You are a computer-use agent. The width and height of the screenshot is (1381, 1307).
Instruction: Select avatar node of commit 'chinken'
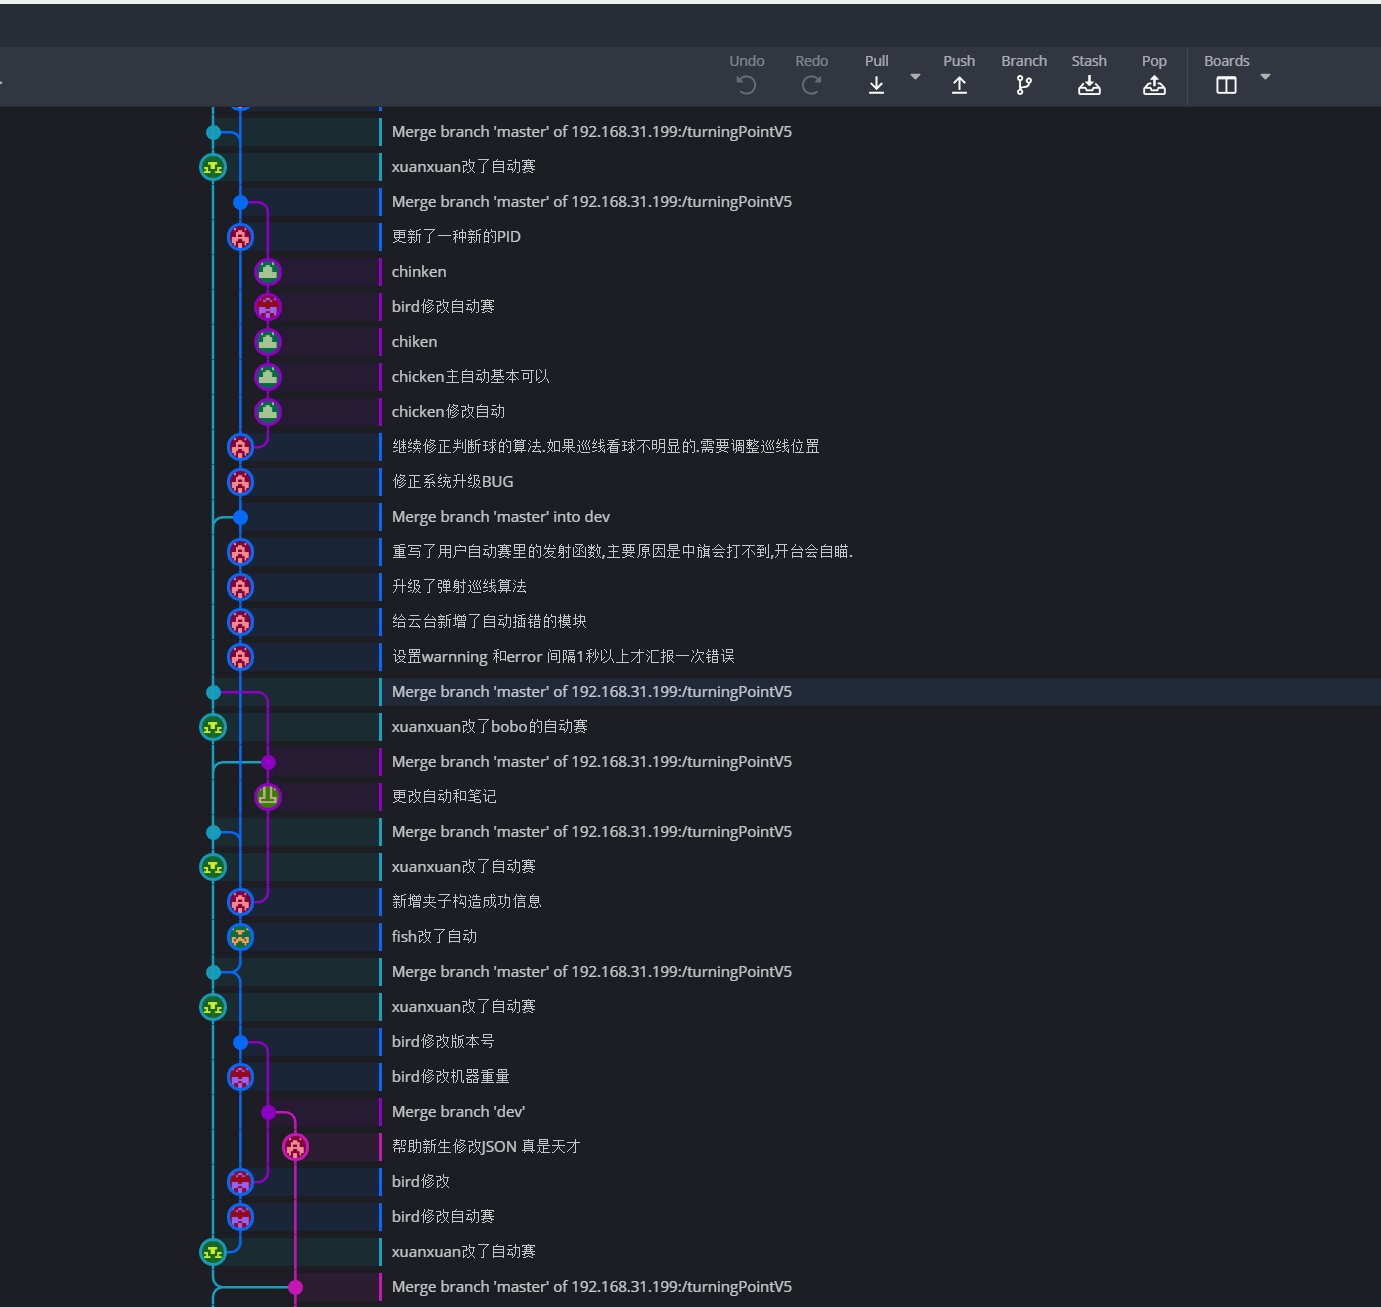click(267, 272)
